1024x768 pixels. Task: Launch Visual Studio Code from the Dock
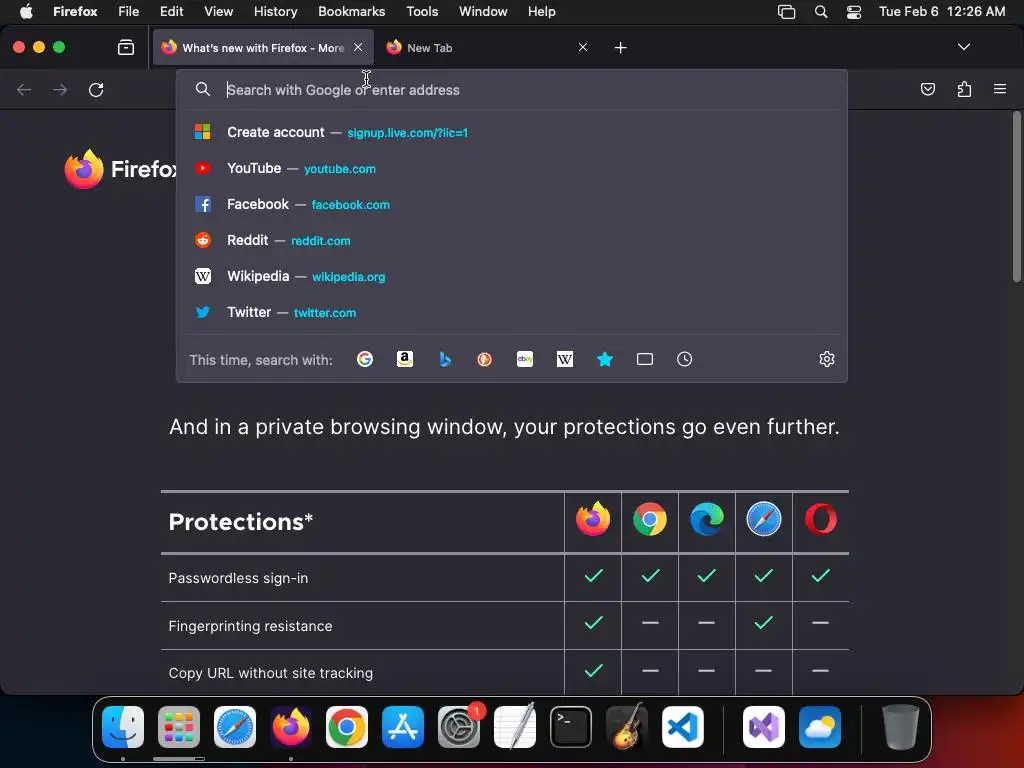point(683,727)
